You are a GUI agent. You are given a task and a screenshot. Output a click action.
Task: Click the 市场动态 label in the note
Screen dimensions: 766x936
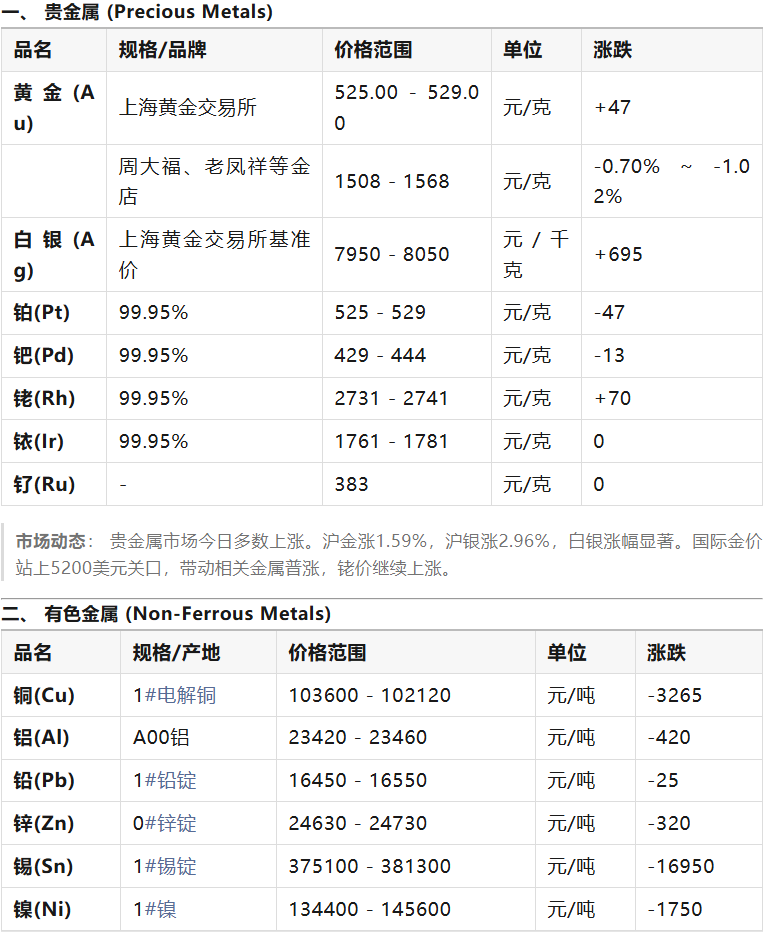pyautogui.click(x=49, y=542)
